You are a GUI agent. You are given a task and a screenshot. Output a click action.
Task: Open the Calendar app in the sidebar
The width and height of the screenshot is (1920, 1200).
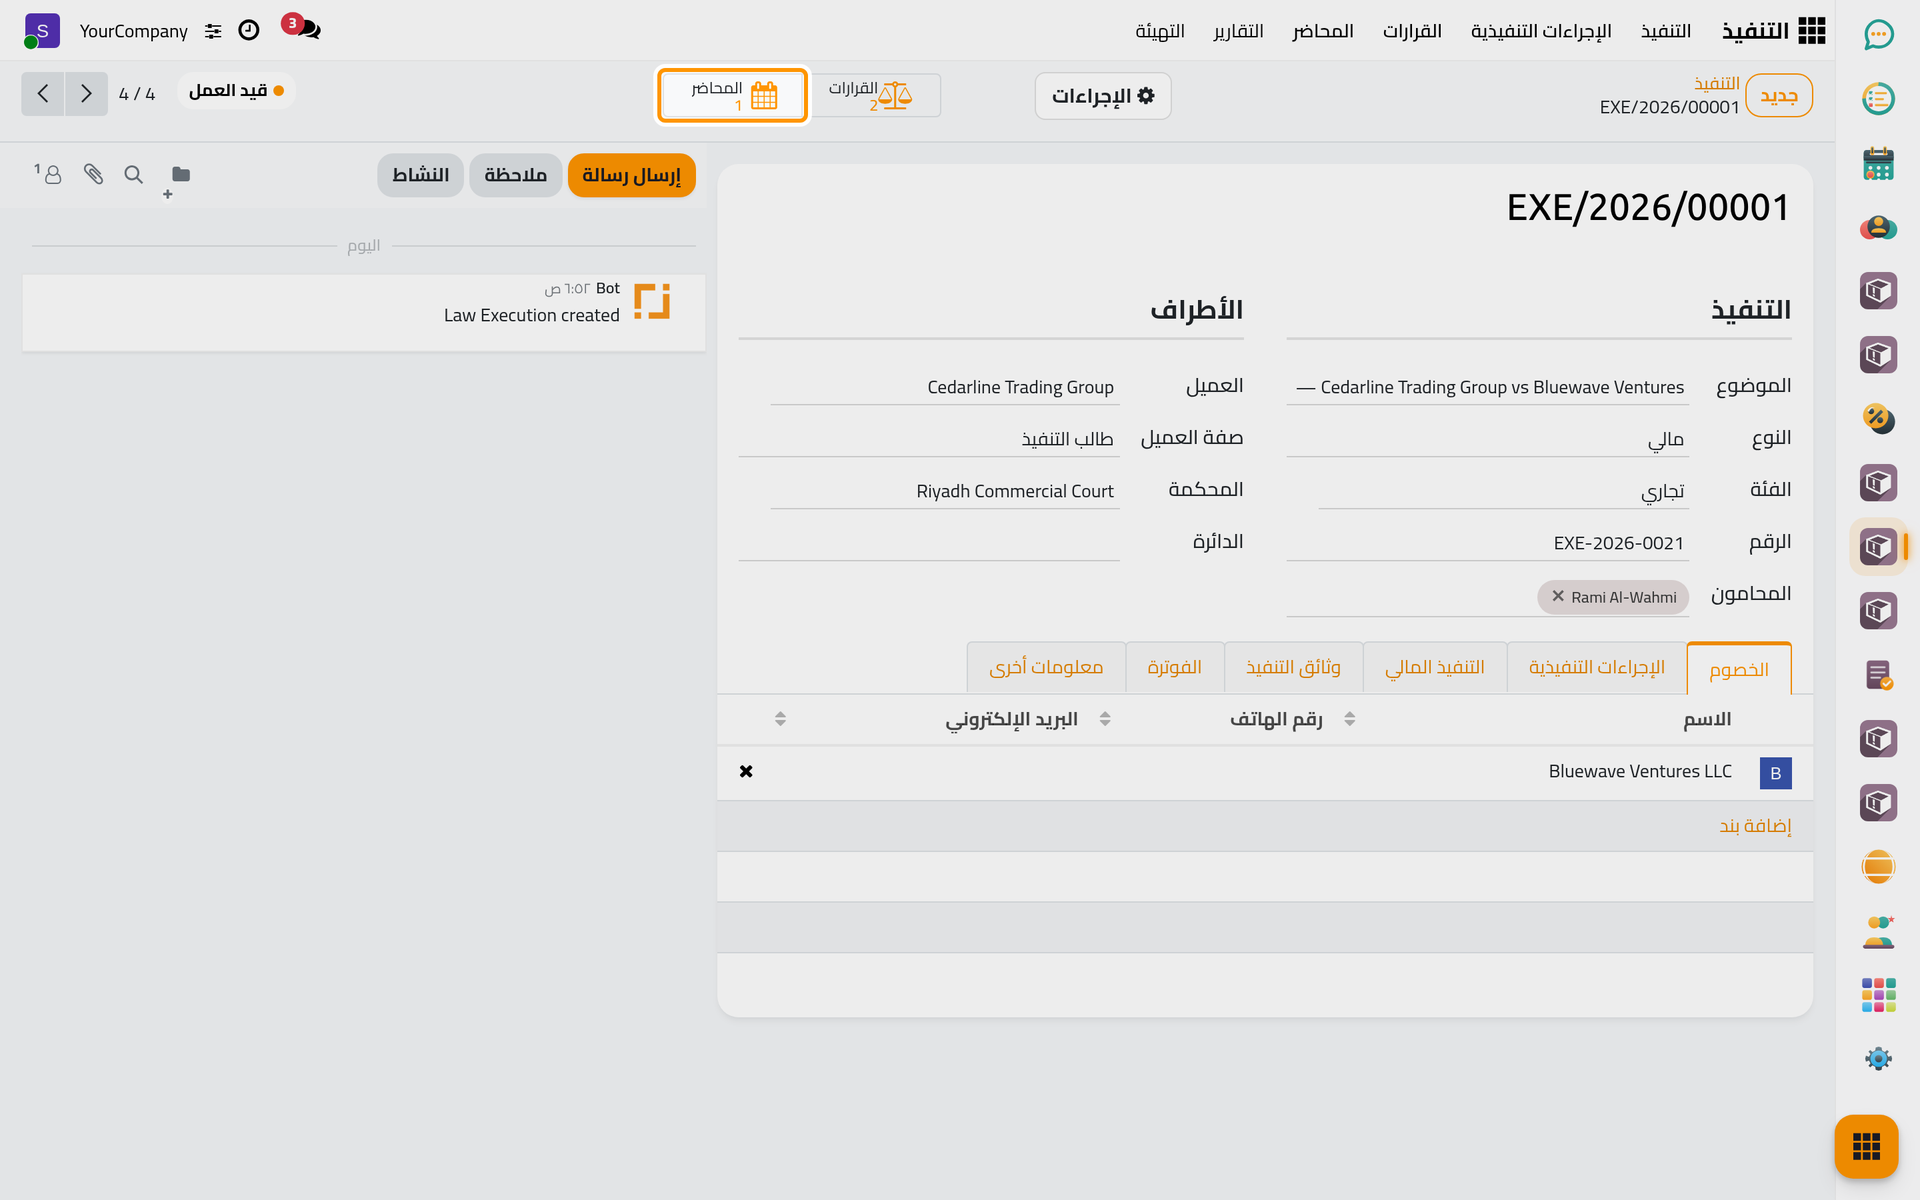point(1878,163)
